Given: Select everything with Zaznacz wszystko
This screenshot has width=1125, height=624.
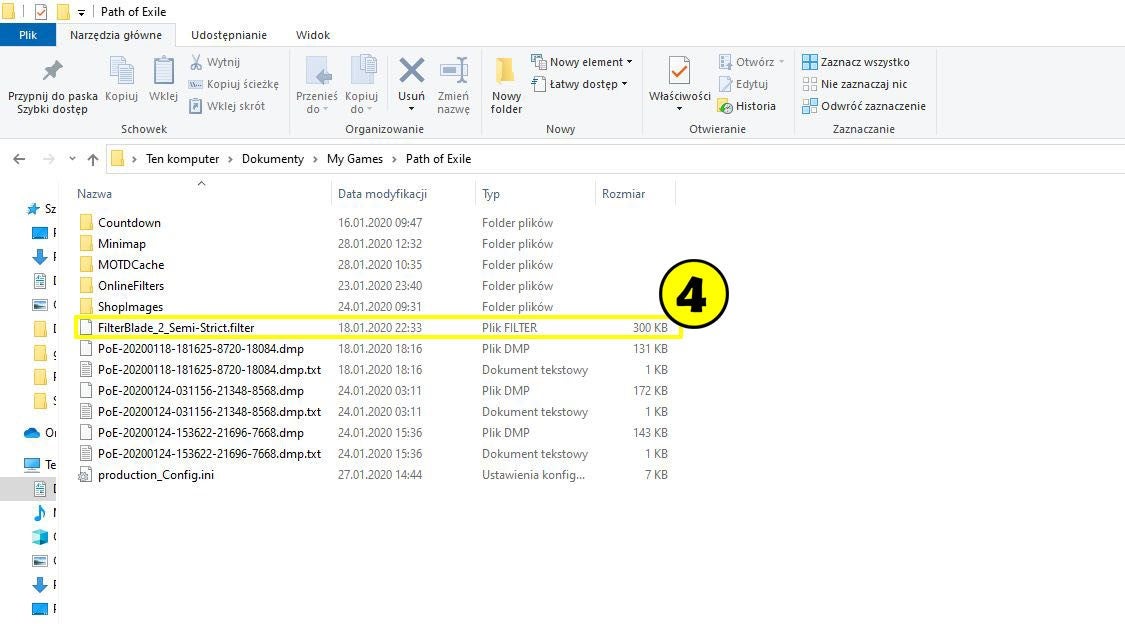Looking at the screenshot, I should pos(856,62).
